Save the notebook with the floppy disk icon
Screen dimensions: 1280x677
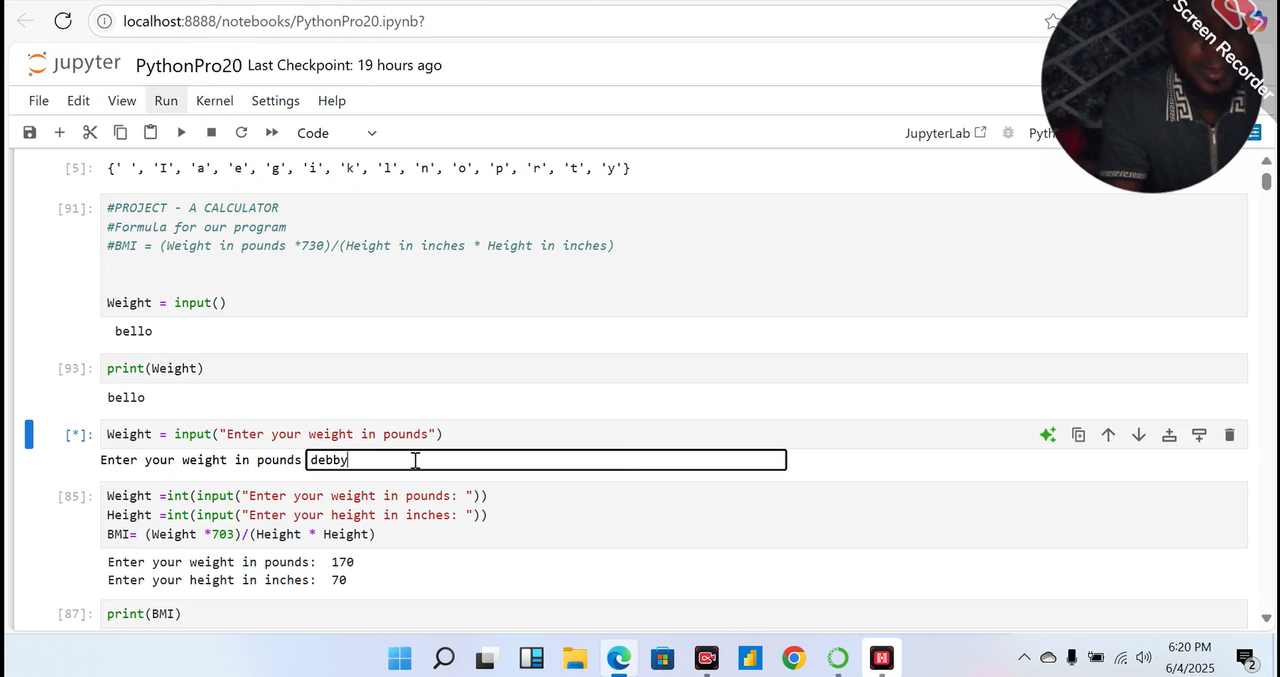(29, 132)
